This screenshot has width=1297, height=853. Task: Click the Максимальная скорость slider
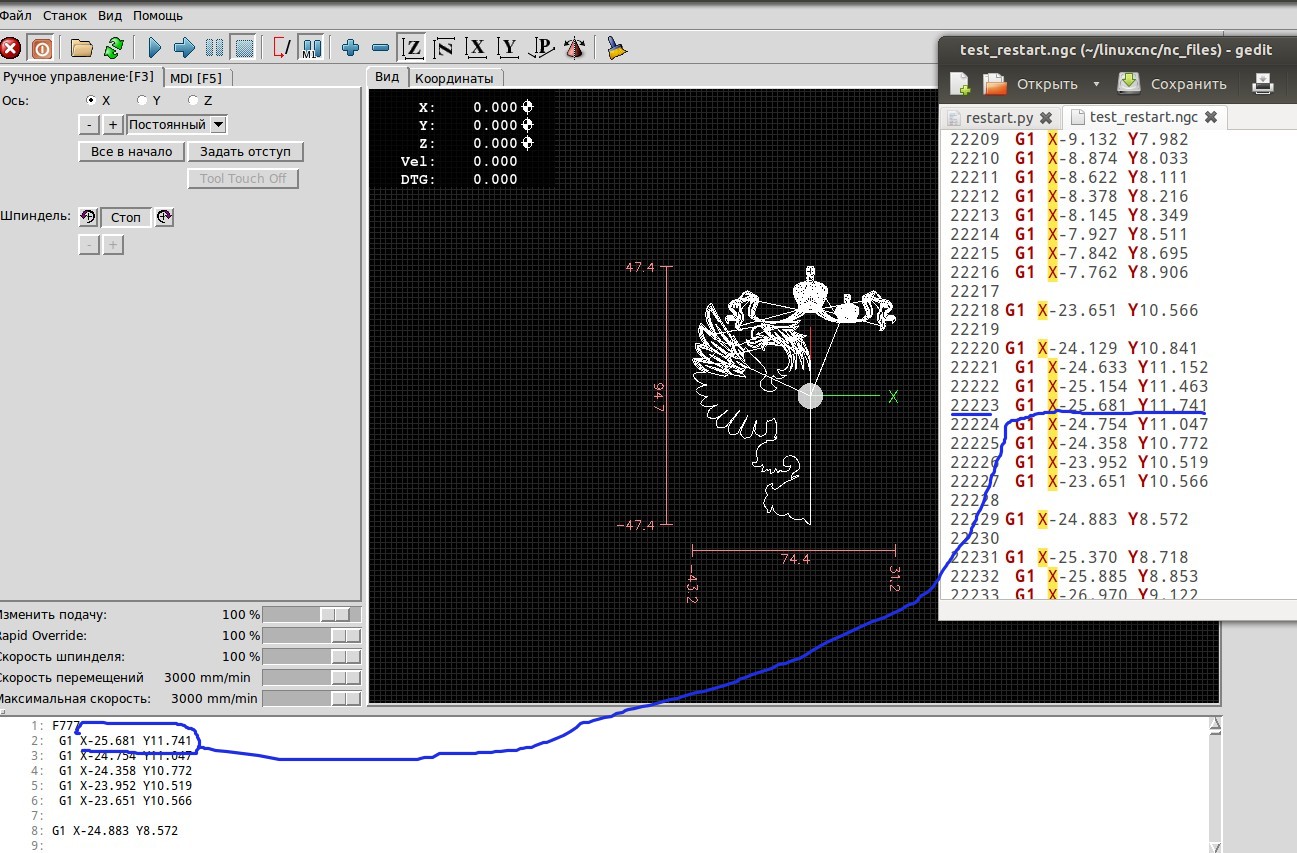coord(311,699)
